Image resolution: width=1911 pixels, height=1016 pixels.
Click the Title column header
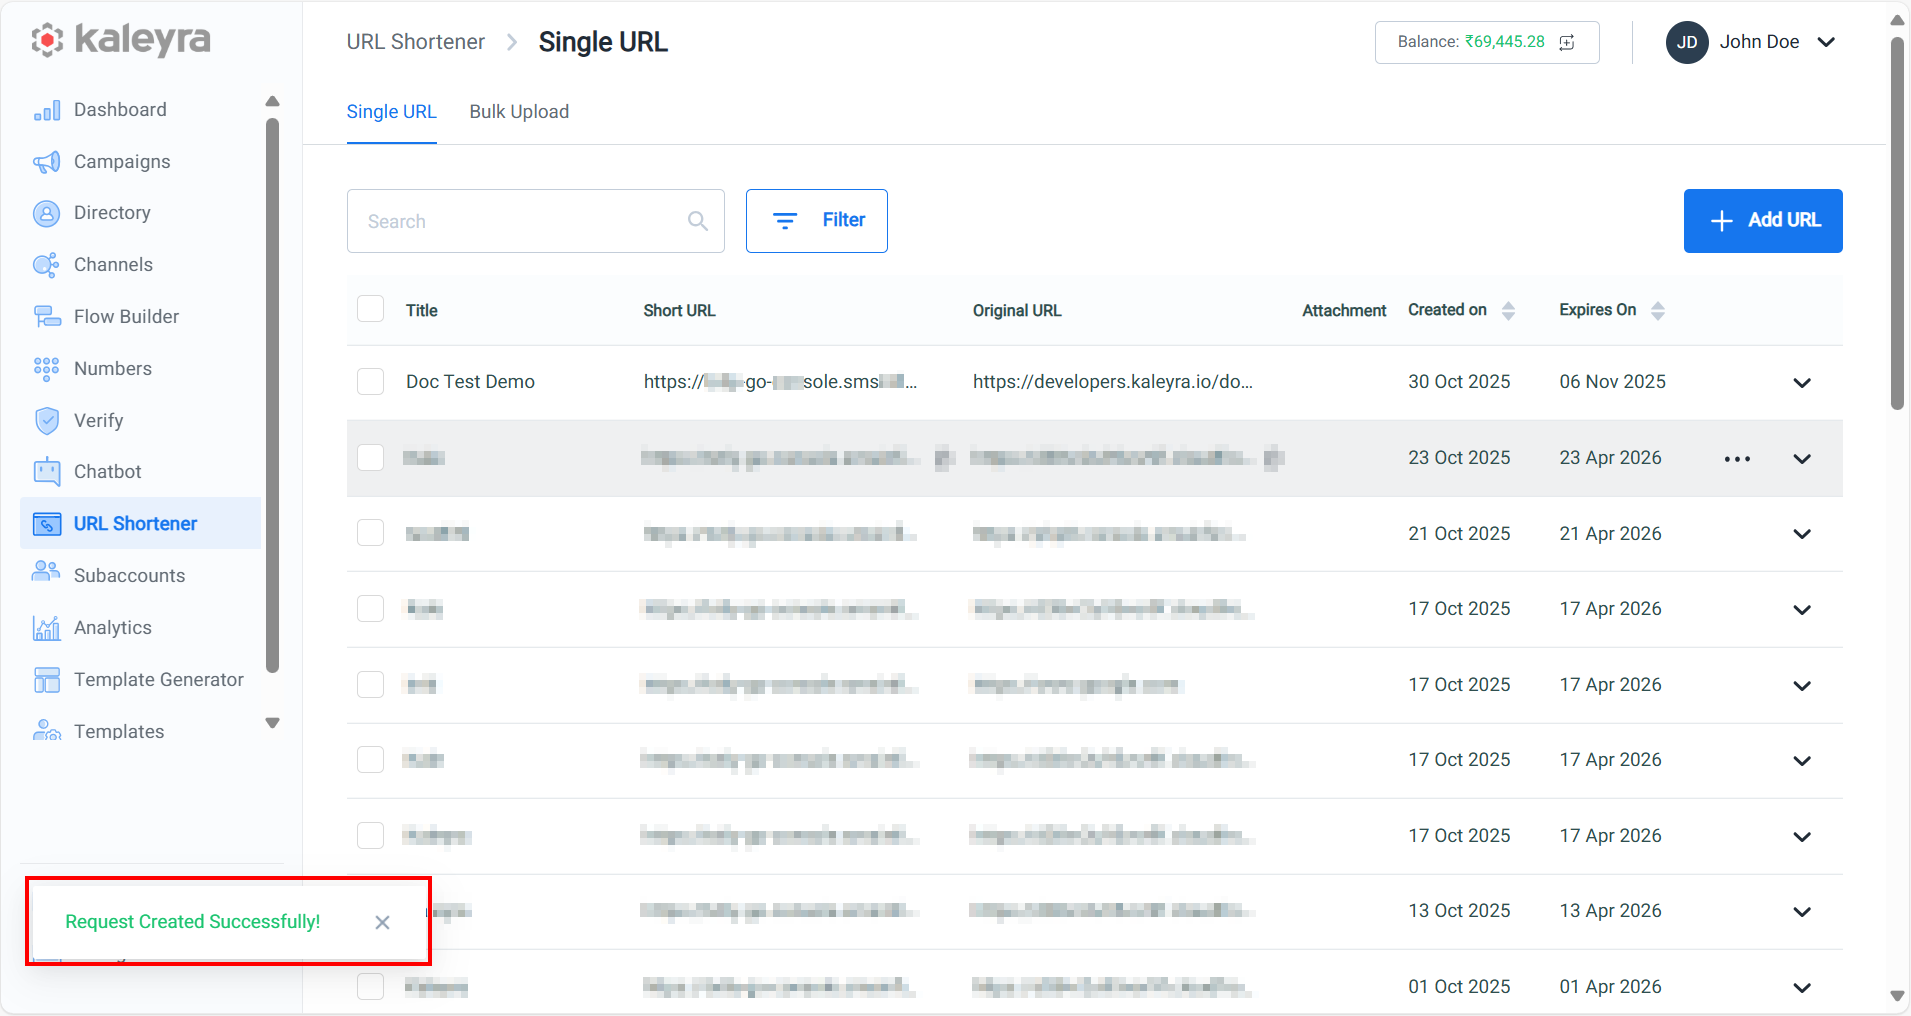pyautogui.click(x=422, y=311)
